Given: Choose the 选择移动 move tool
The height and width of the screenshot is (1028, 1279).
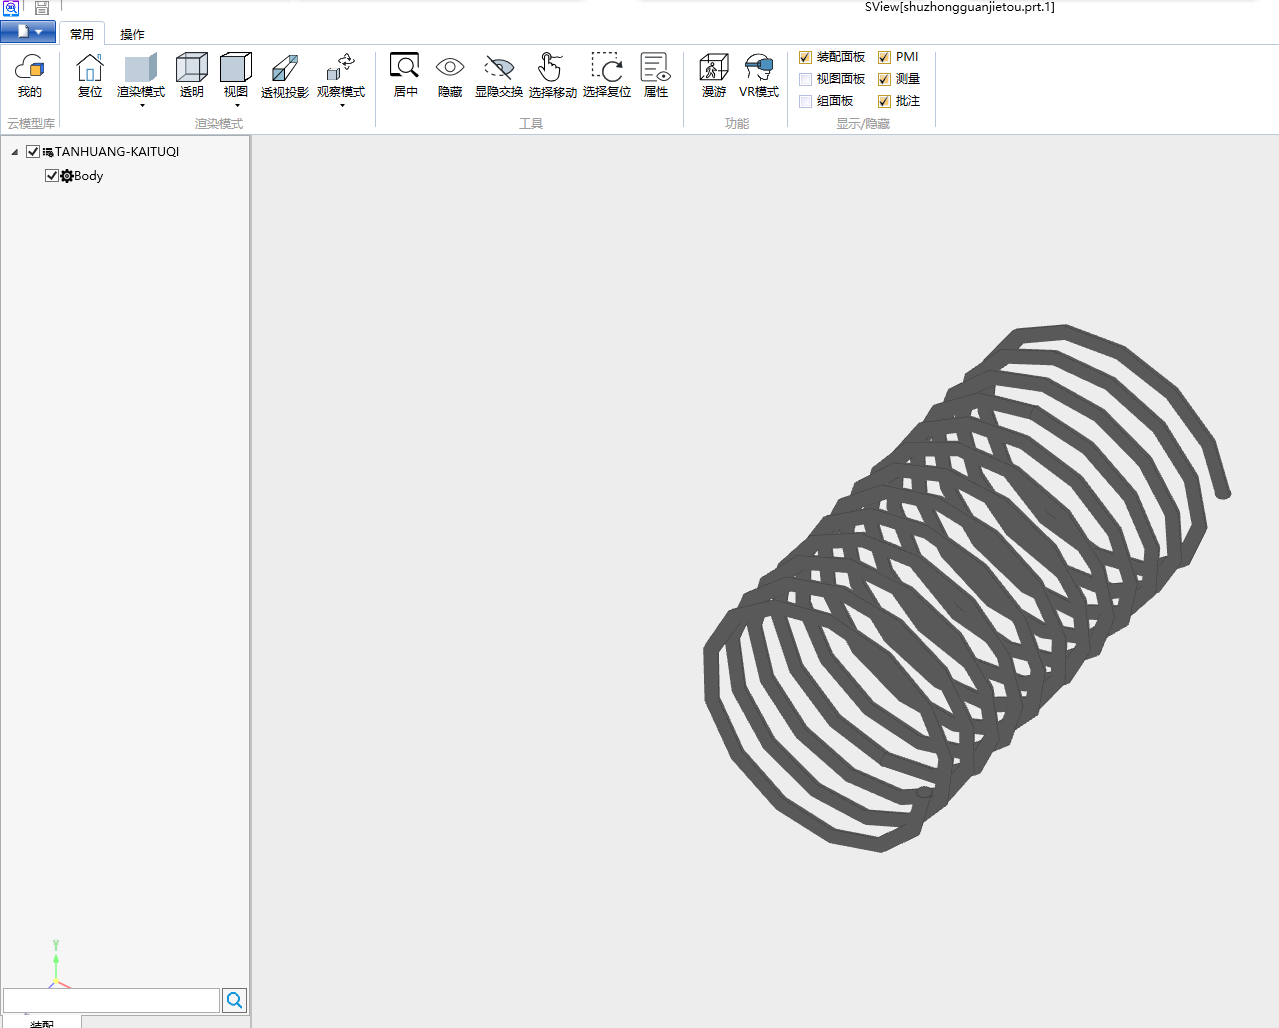Looking at the screenshot, I should point(552,76).
